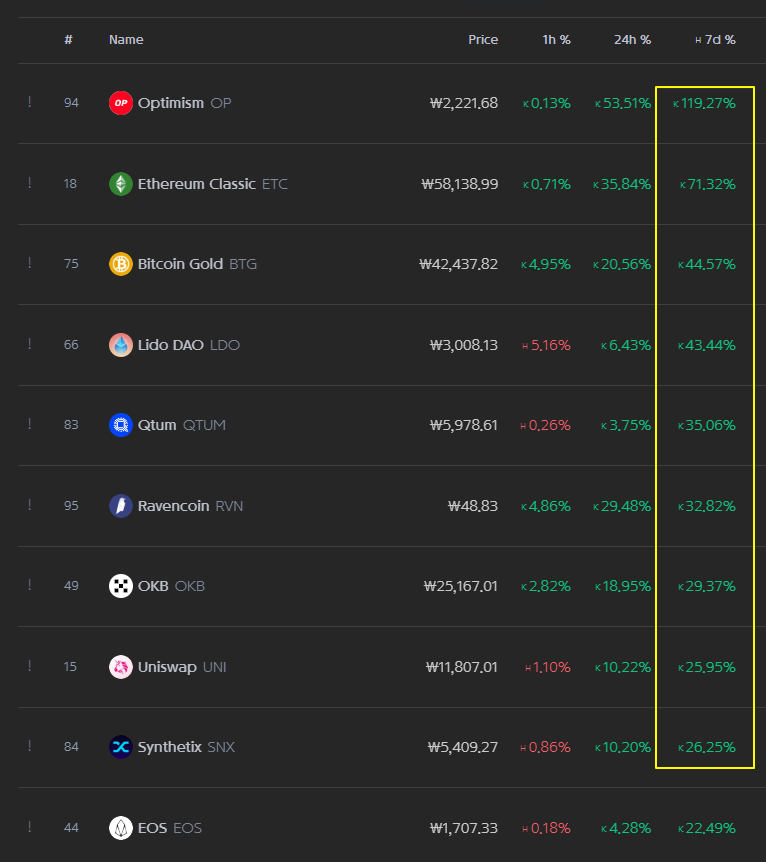The width and height of the screenshot is (766, 862).
Task: Click Synthetix 7d change 26.25%
Action: pos(707,747)
